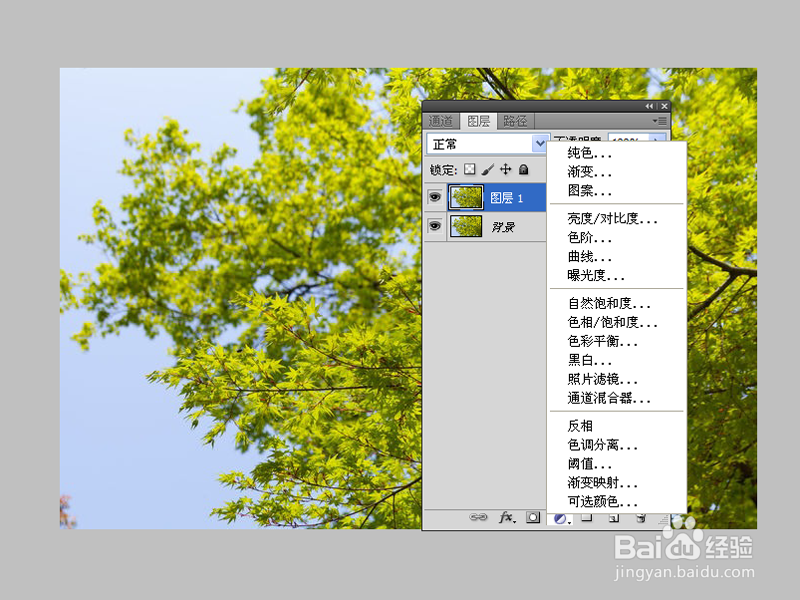Choose 渐变... from the menu
Image resolution: width=800 pixels, height=600 pixels.
tap(589, 171)
